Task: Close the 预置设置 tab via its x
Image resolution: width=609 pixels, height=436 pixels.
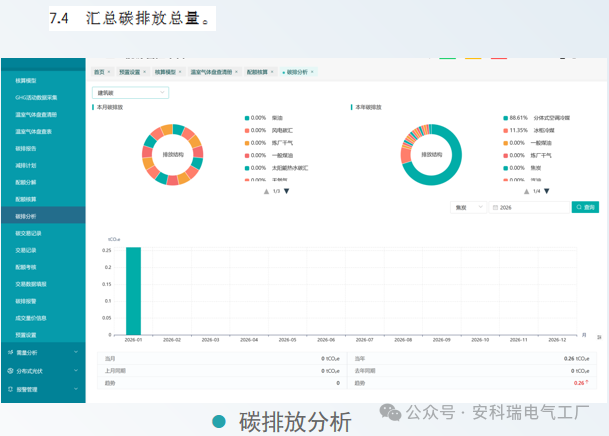Action: pos(146,73)
